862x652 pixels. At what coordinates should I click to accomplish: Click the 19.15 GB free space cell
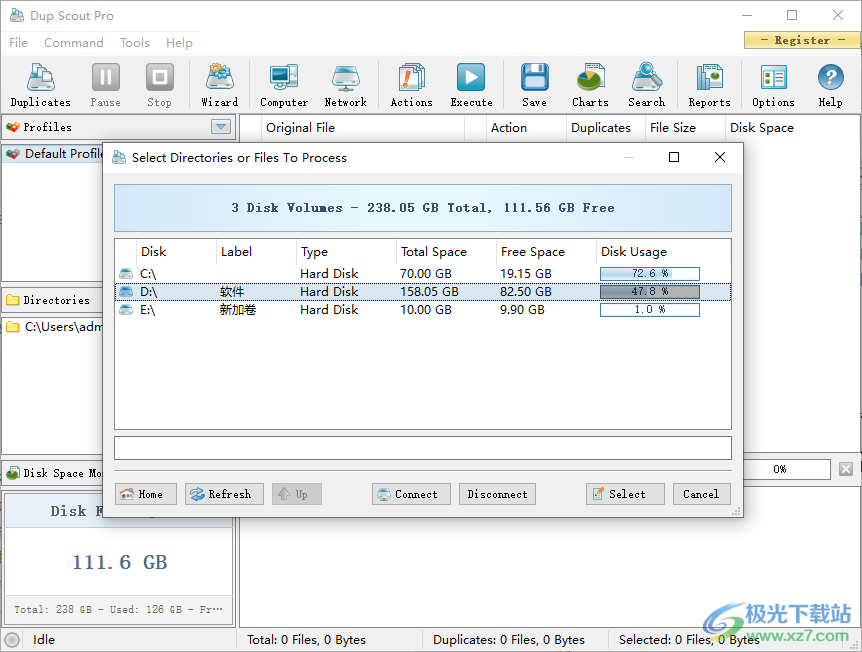526,274
